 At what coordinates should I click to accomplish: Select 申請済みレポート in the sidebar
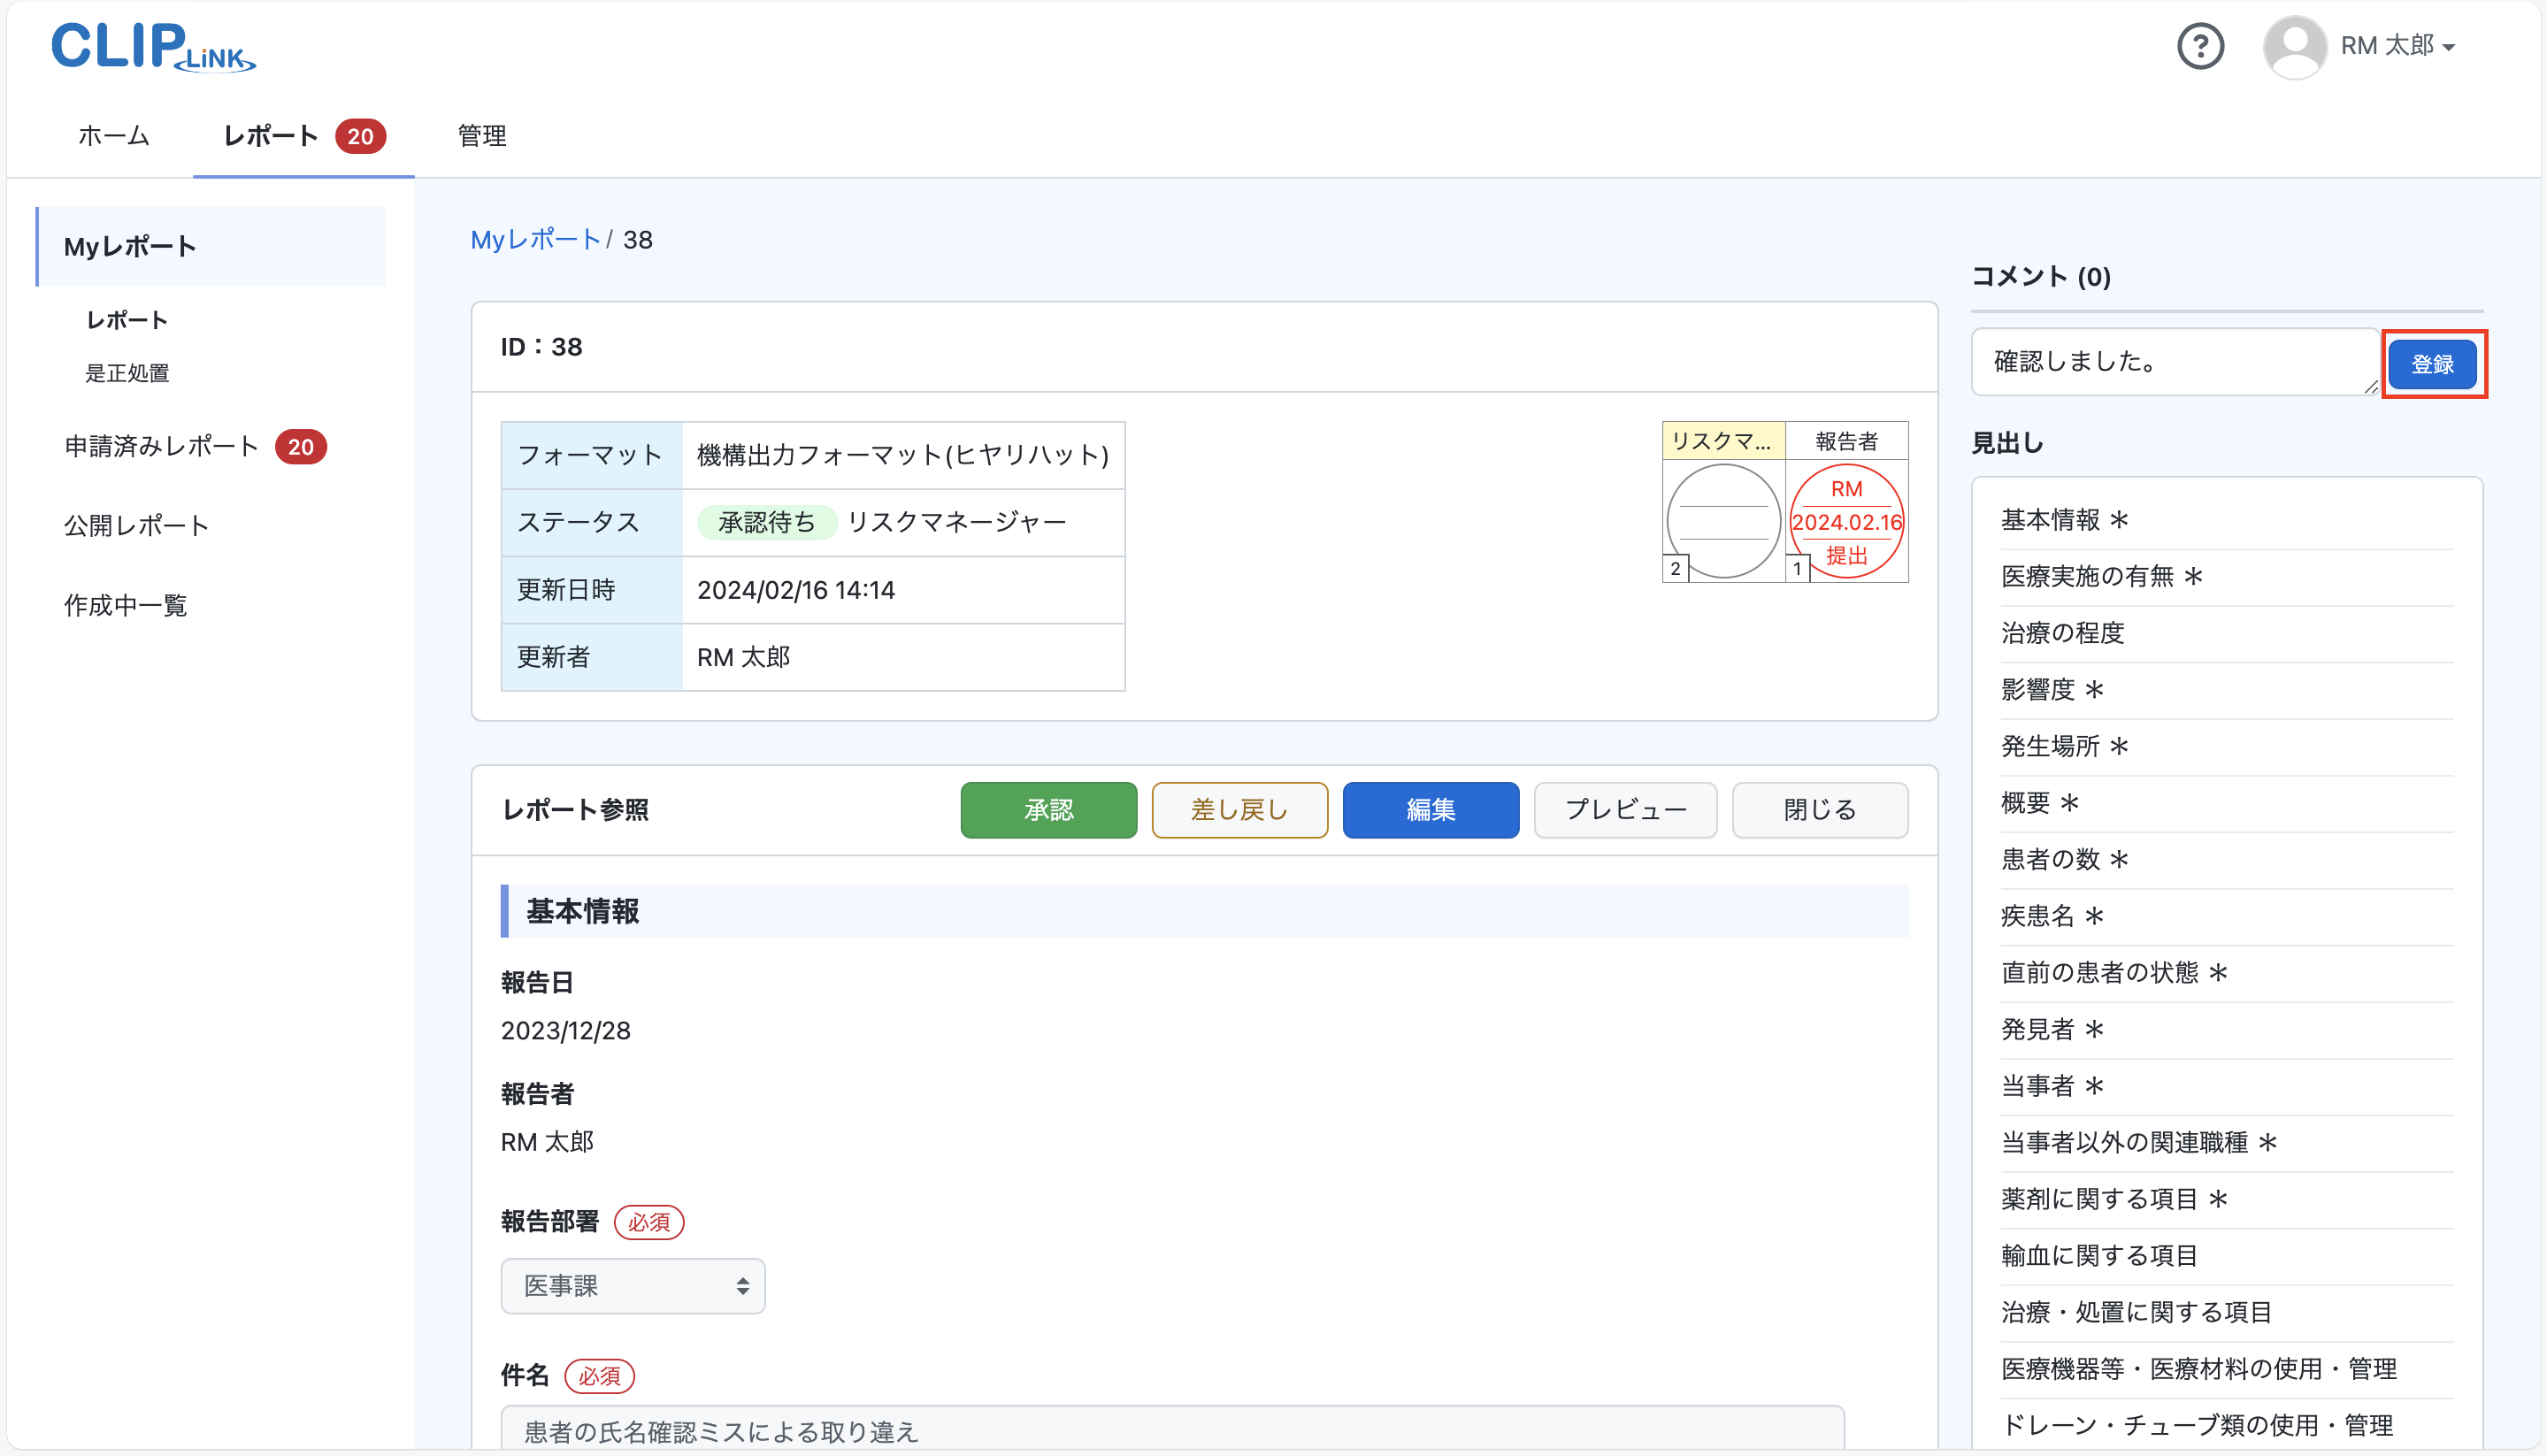point(161,446)
